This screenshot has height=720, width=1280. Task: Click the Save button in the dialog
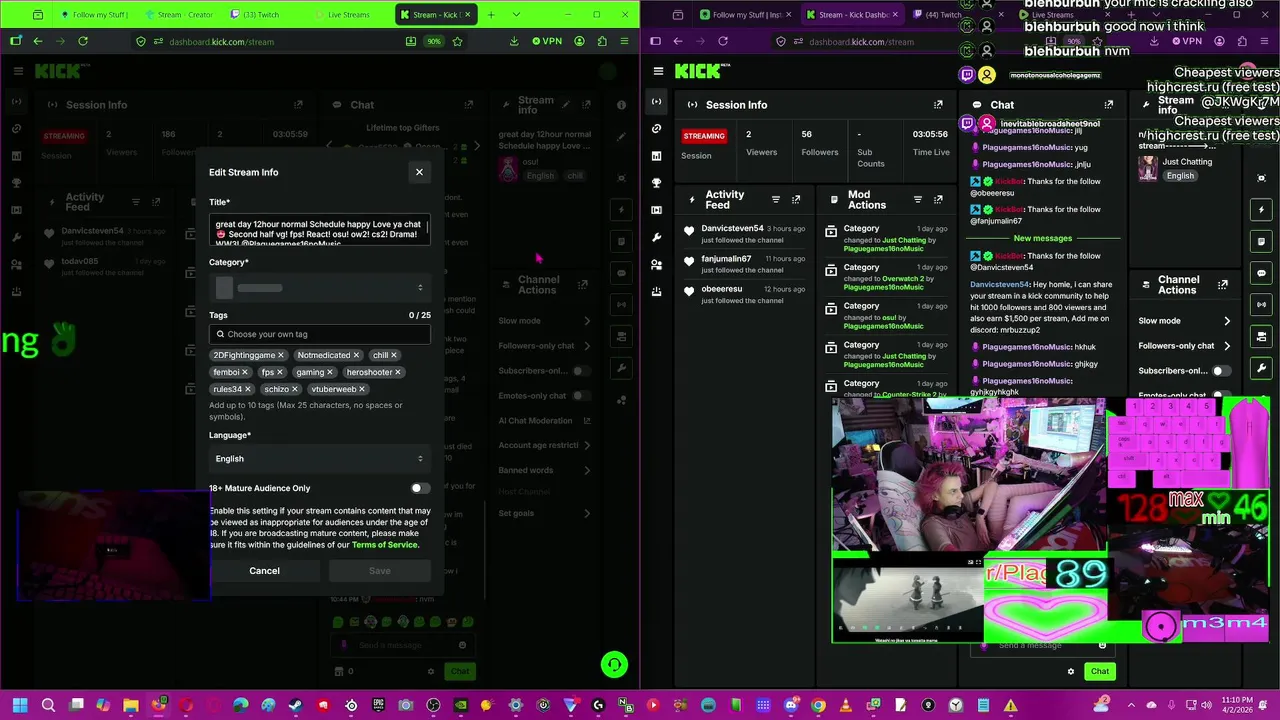(379, 571)
